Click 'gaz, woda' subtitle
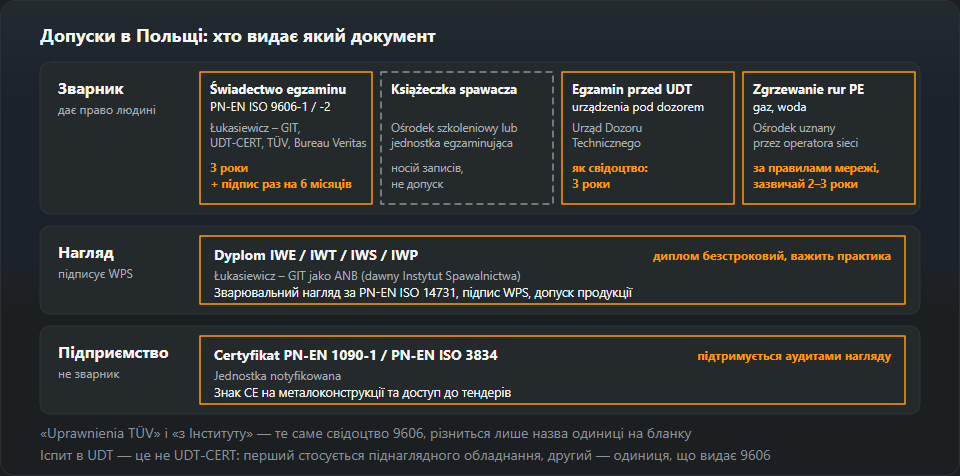Screen dimensions: 960x476 (779, 107)
